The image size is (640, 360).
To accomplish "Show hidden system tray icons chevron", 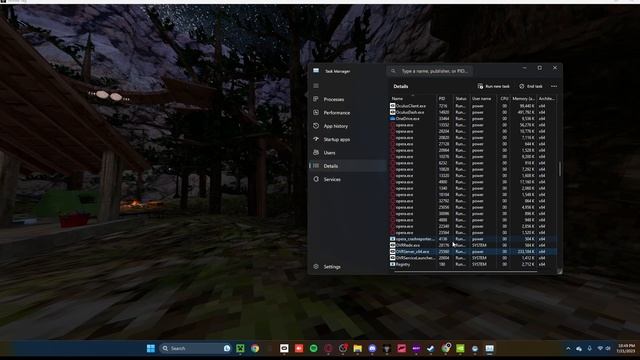I will coord(568,348).
